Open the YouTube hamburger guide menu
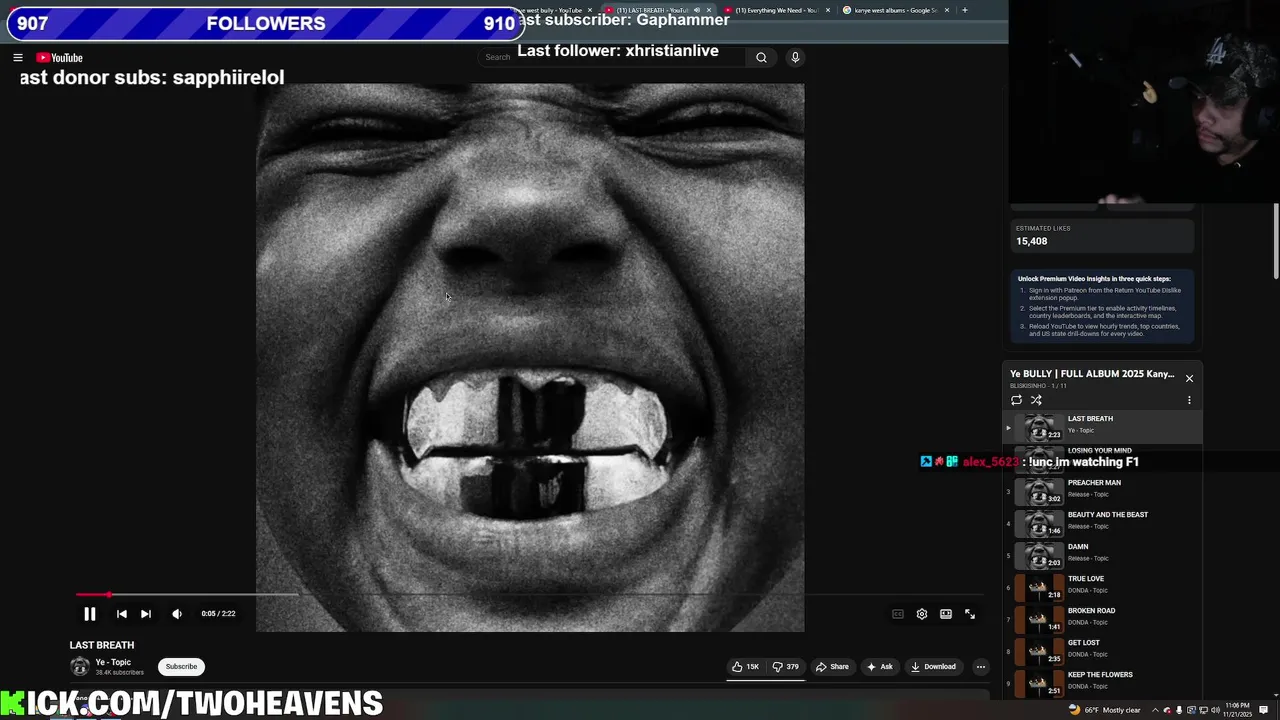 (x=18, y=58)
